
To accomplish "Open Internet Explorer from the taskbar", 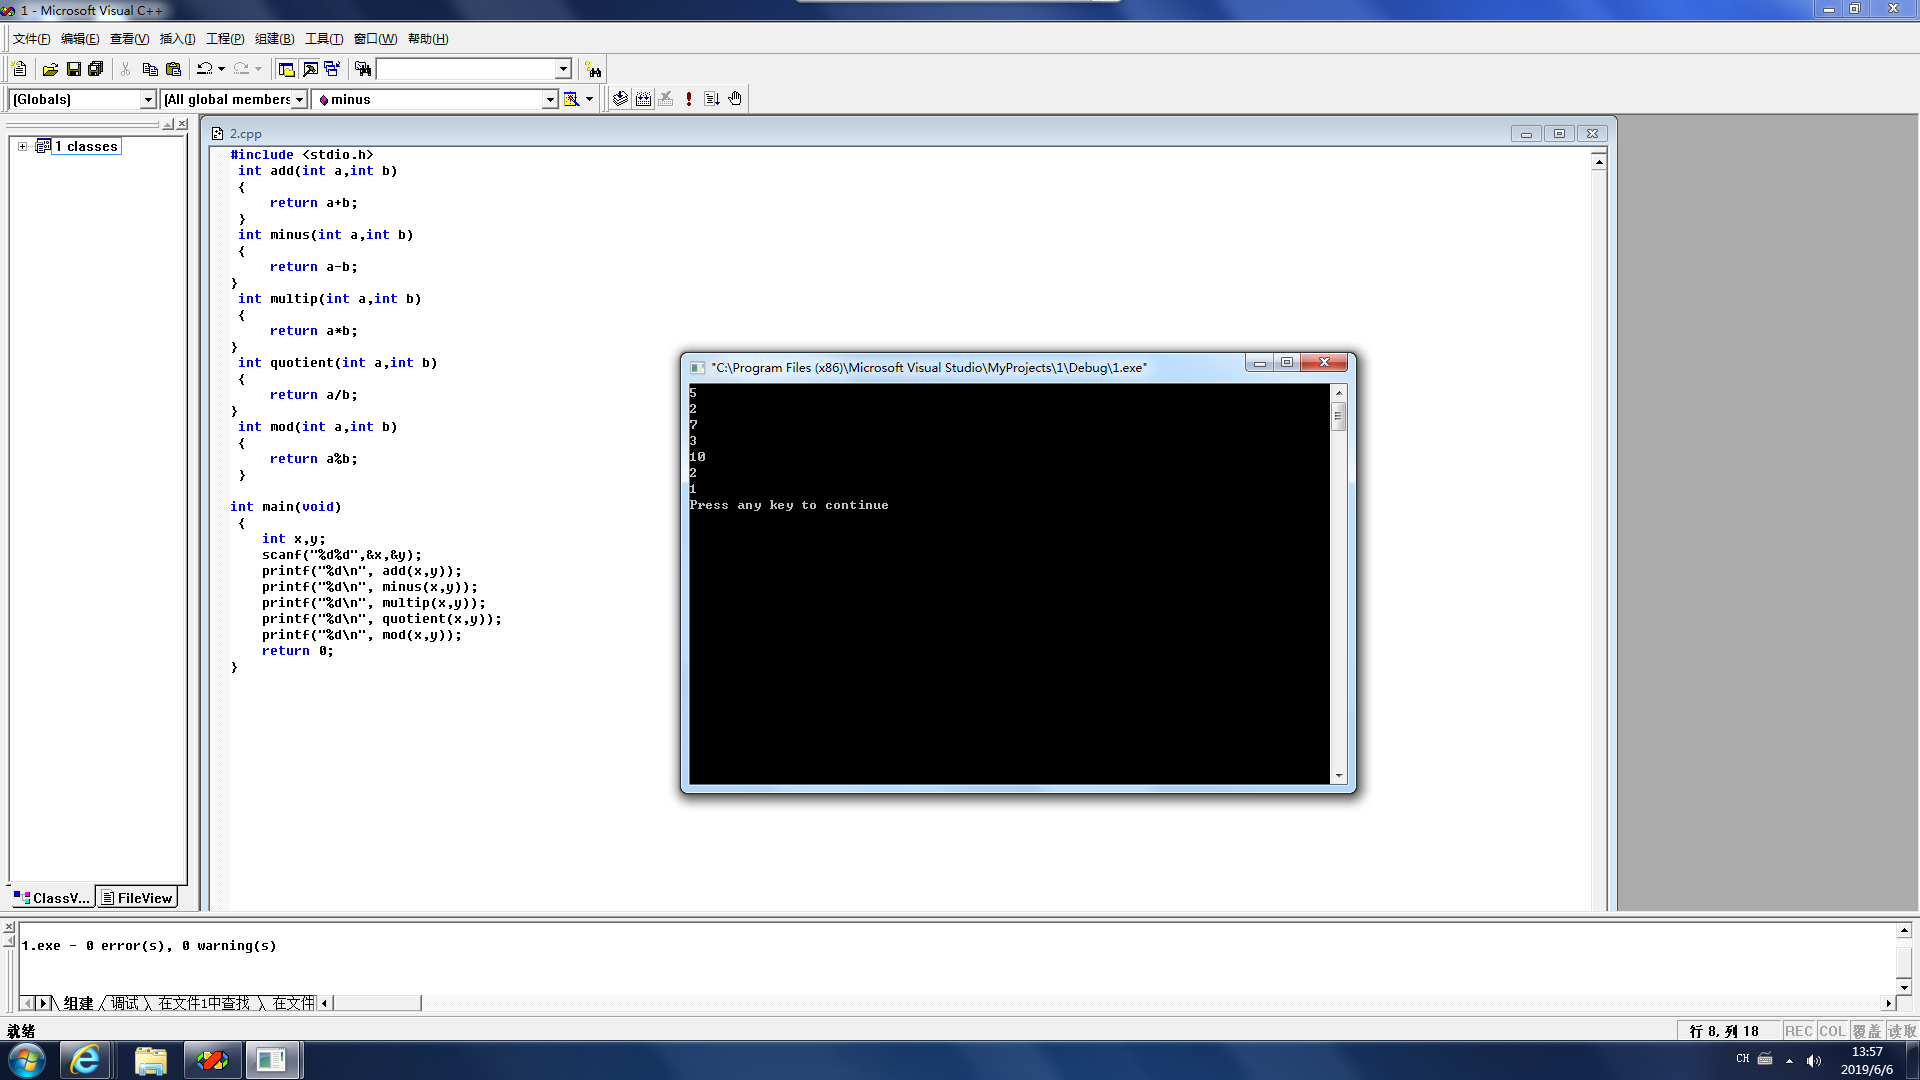I will 86,1060.
